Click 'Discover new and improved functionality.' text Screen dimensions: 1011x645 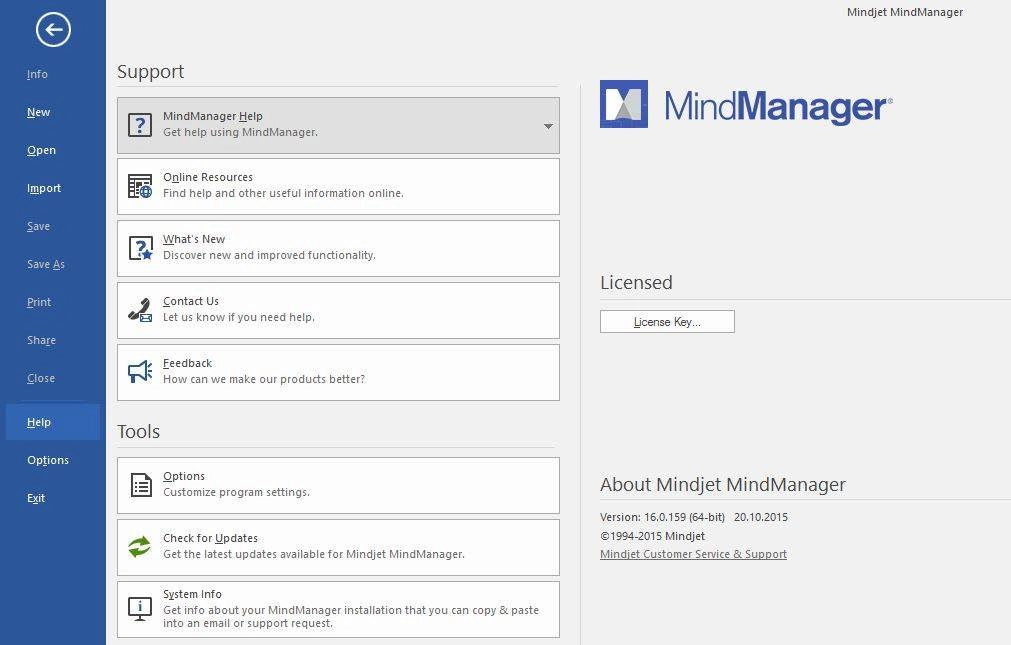click(x=269, y=255)
